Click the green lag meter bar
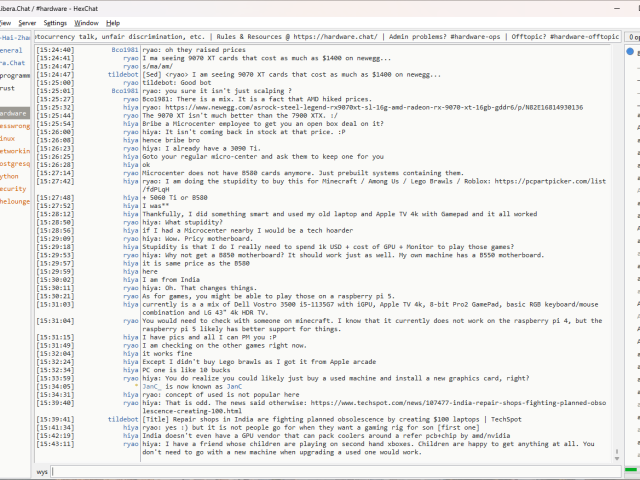This screenshot has height=480, width=640. tap(632, 469)
